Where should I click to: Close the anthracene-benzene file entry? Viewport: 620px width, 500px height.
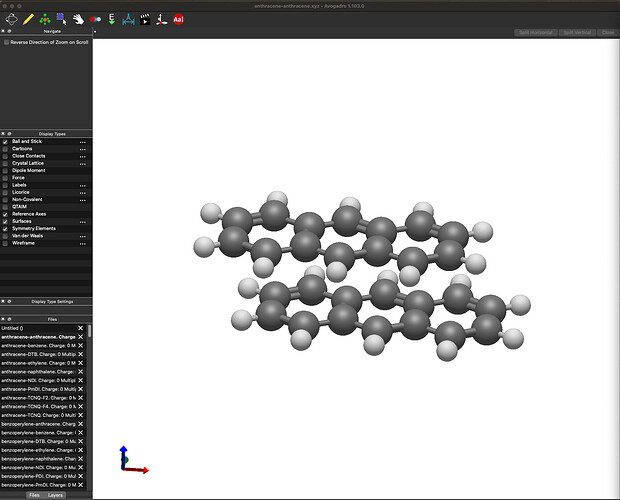pos(81,345)
